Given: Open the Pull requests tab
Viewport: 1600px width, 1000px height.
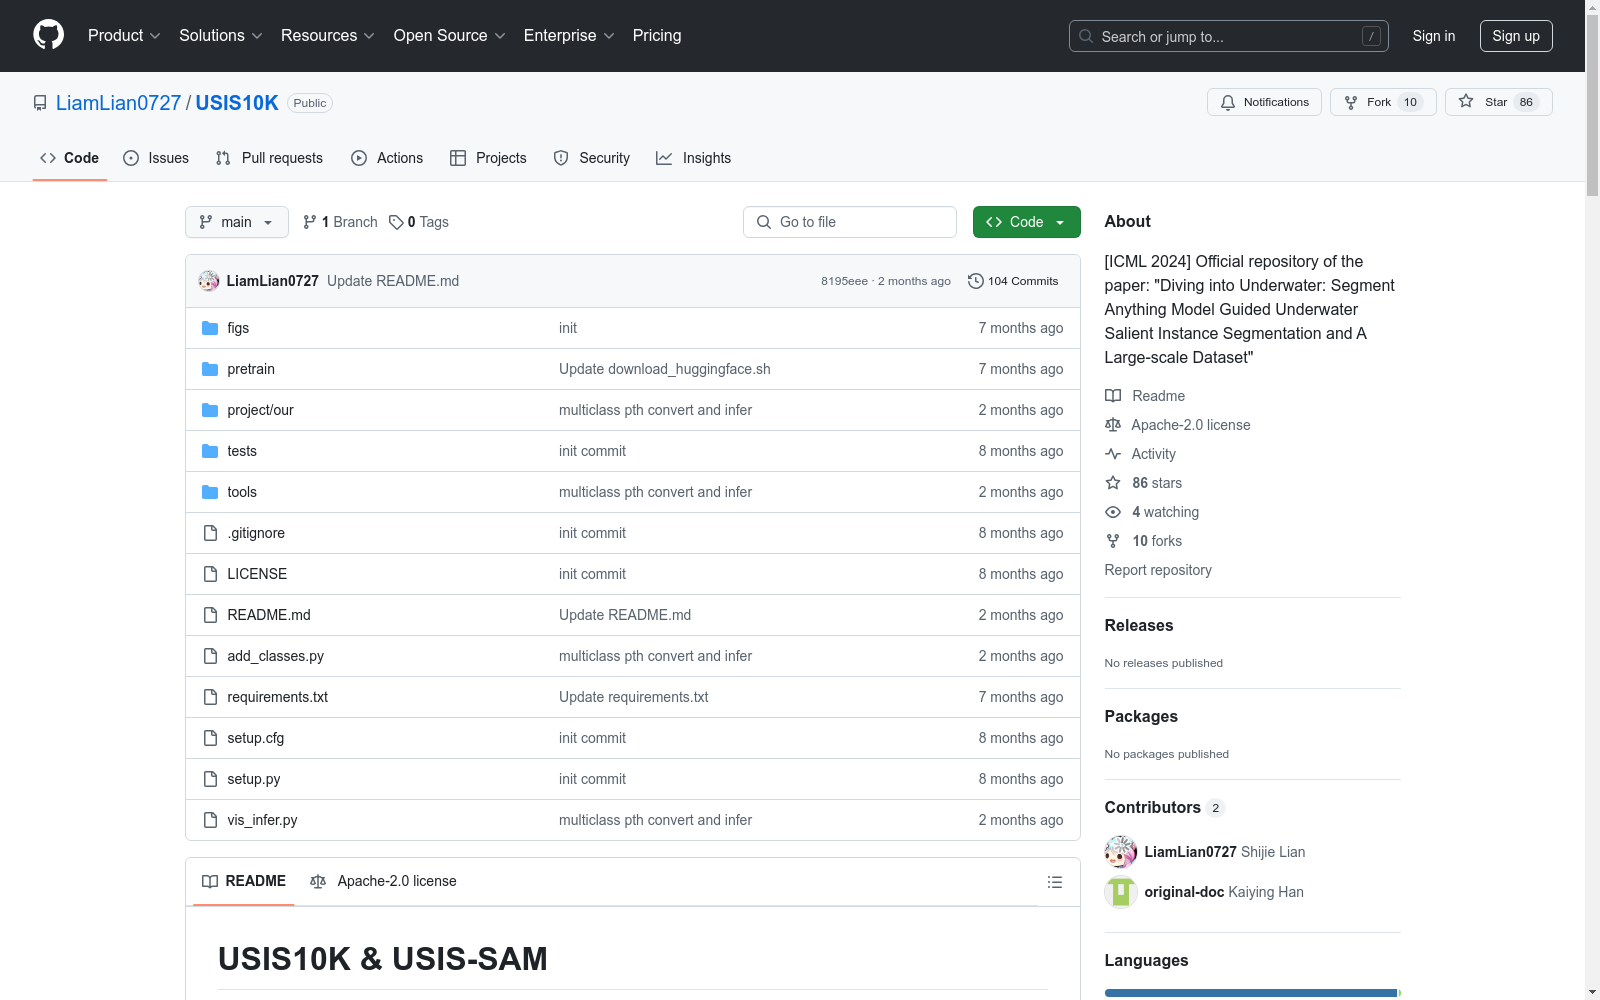Looking at the screenshot, I should [269, 158].
